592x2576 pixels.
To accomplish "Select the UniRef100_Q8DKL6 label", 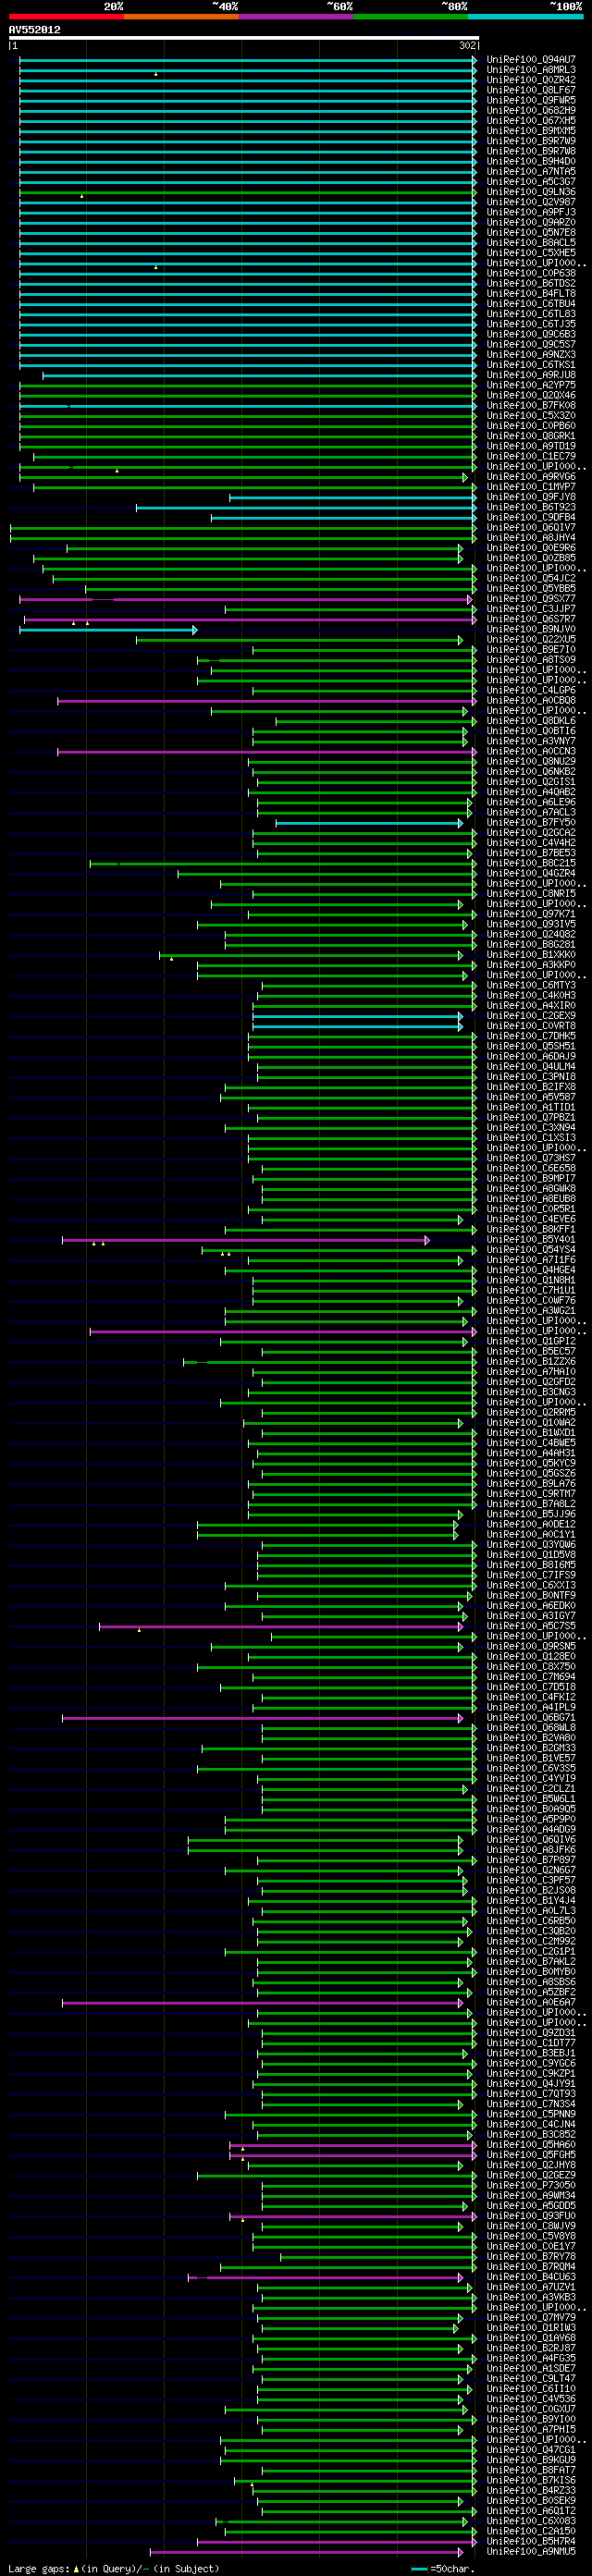I will [x=531, y=721].
